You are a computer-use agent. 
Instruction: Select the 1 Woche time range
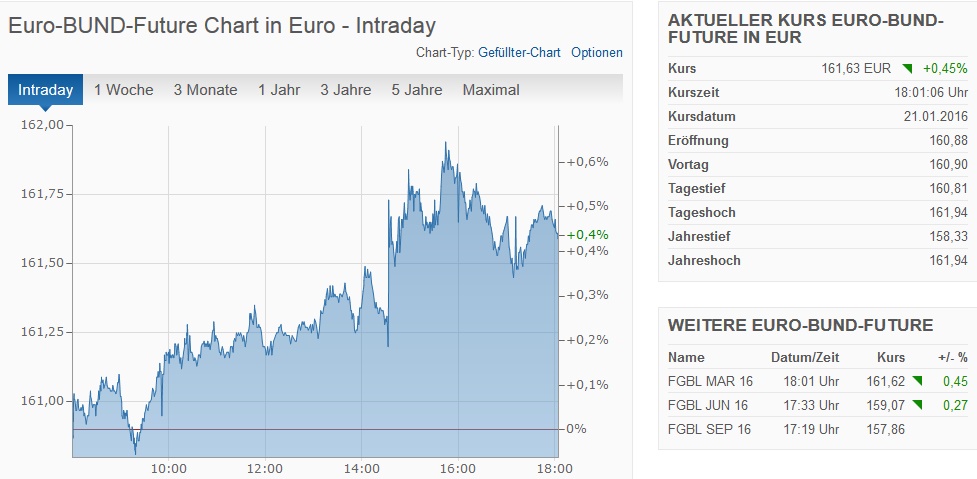(x=124, y=90)
